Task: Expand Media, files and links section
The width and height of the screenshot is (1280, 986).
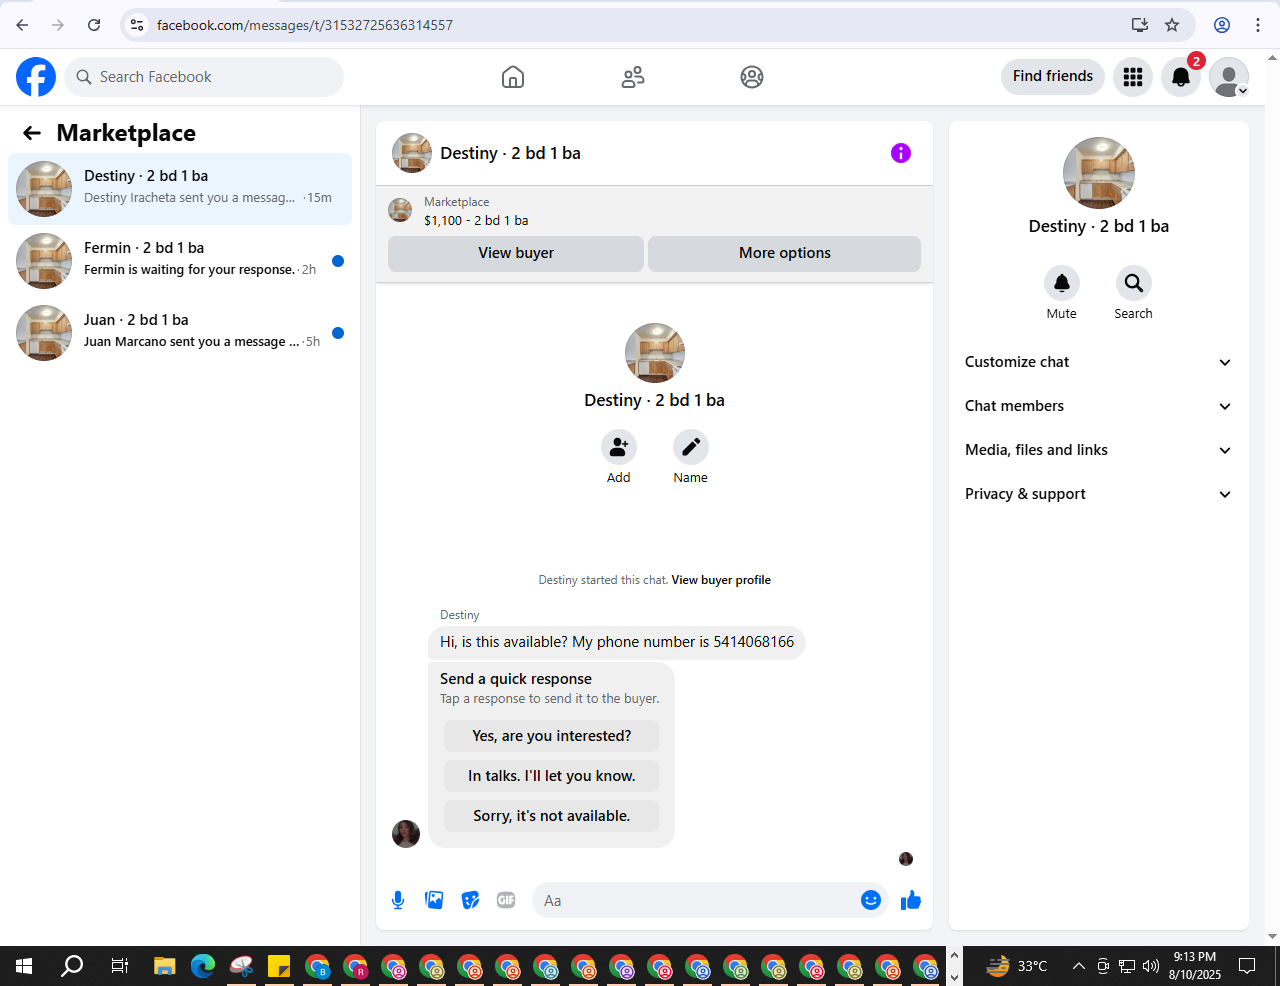Action: coord(1098,450)
